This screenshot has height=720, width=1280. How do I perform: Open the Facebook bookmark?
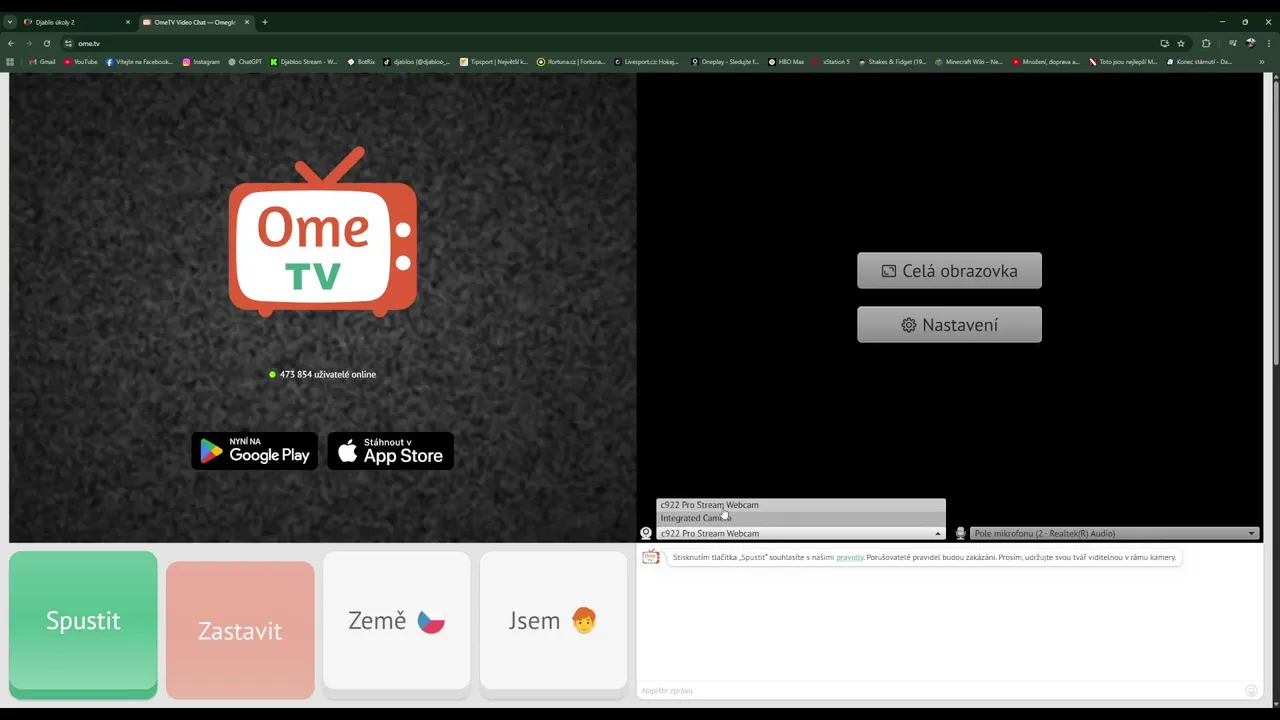tap(139, 62)
